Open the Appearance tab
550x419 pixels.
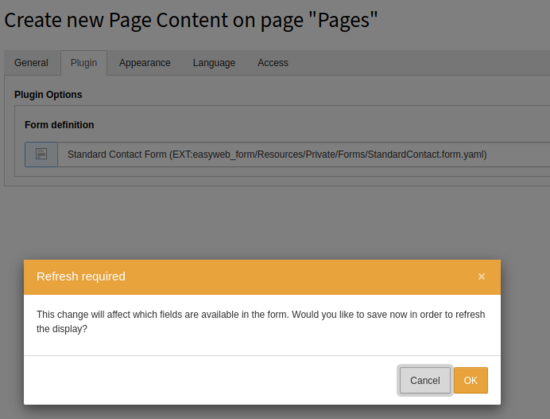pyautogui.click(x=145, y=63)
